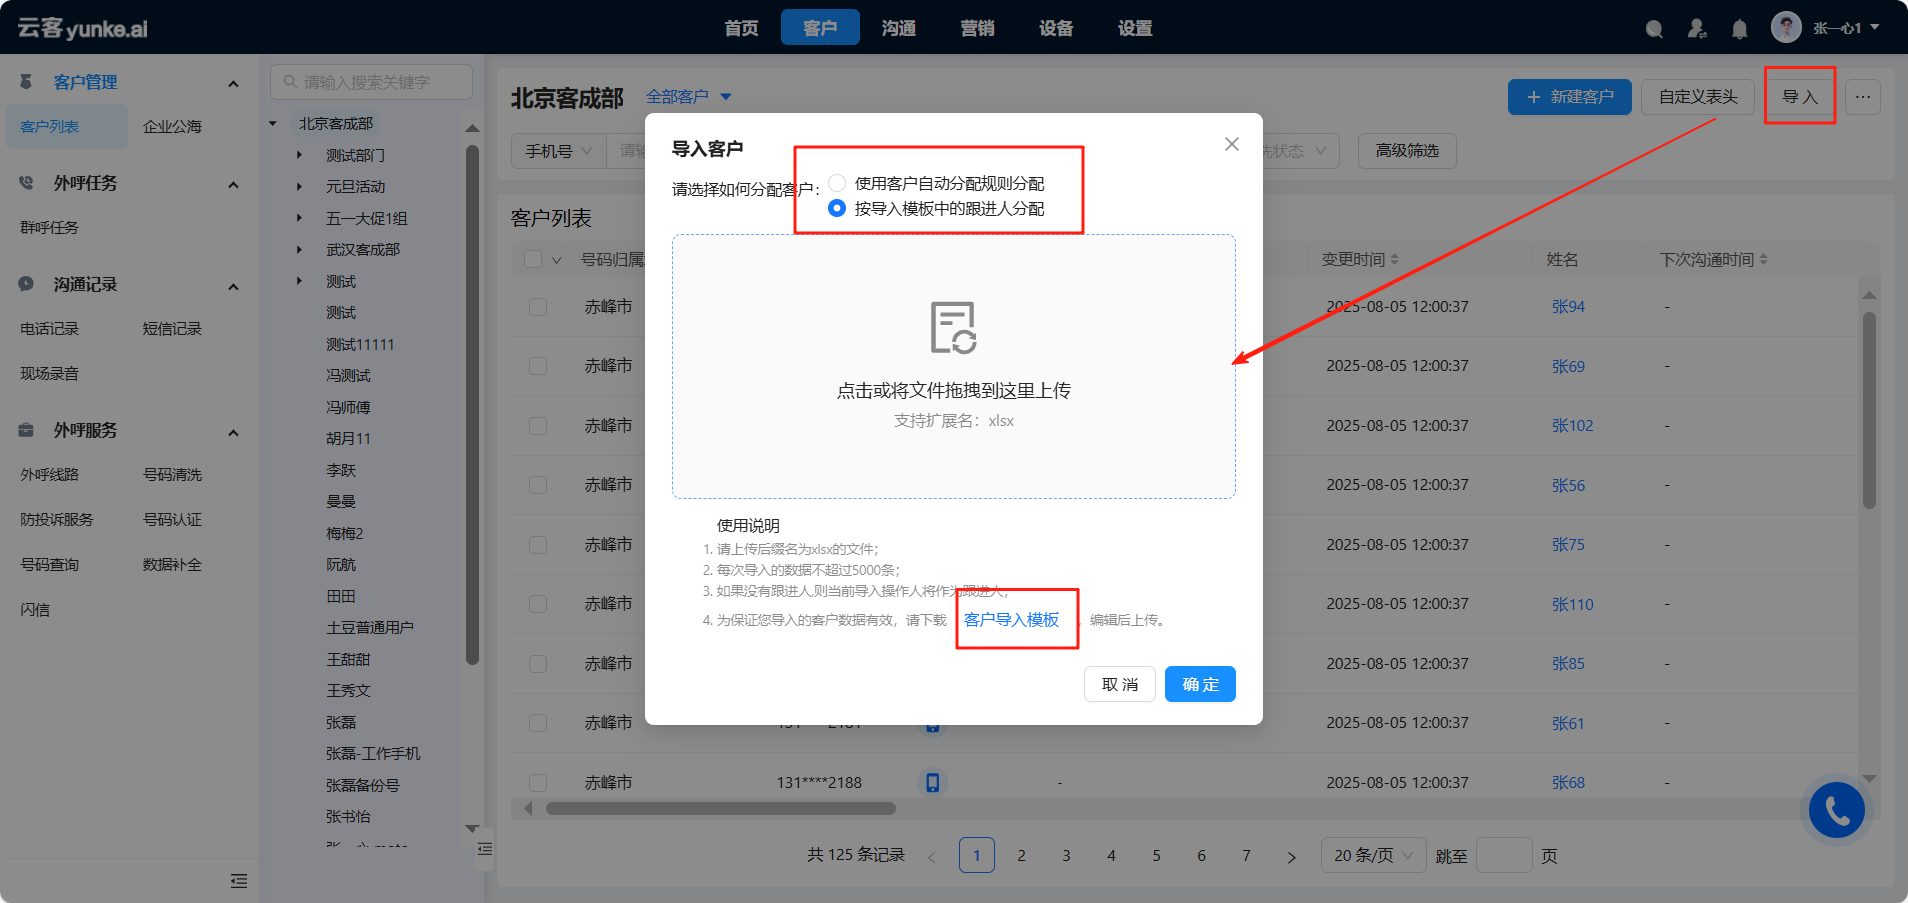Close the 导入客户 dialog
Image resolution: width=1908 pixels, height=903 pixels.
pos(1232,144)
